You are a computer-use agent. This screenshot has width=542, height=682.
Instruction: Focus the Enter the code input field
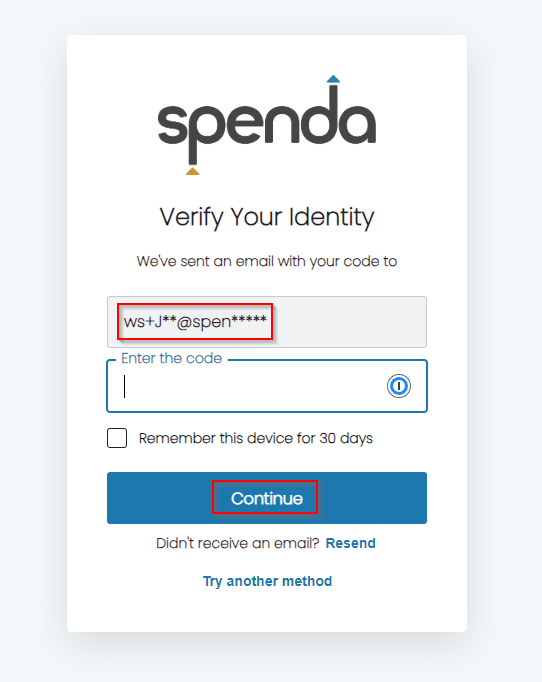267,386
